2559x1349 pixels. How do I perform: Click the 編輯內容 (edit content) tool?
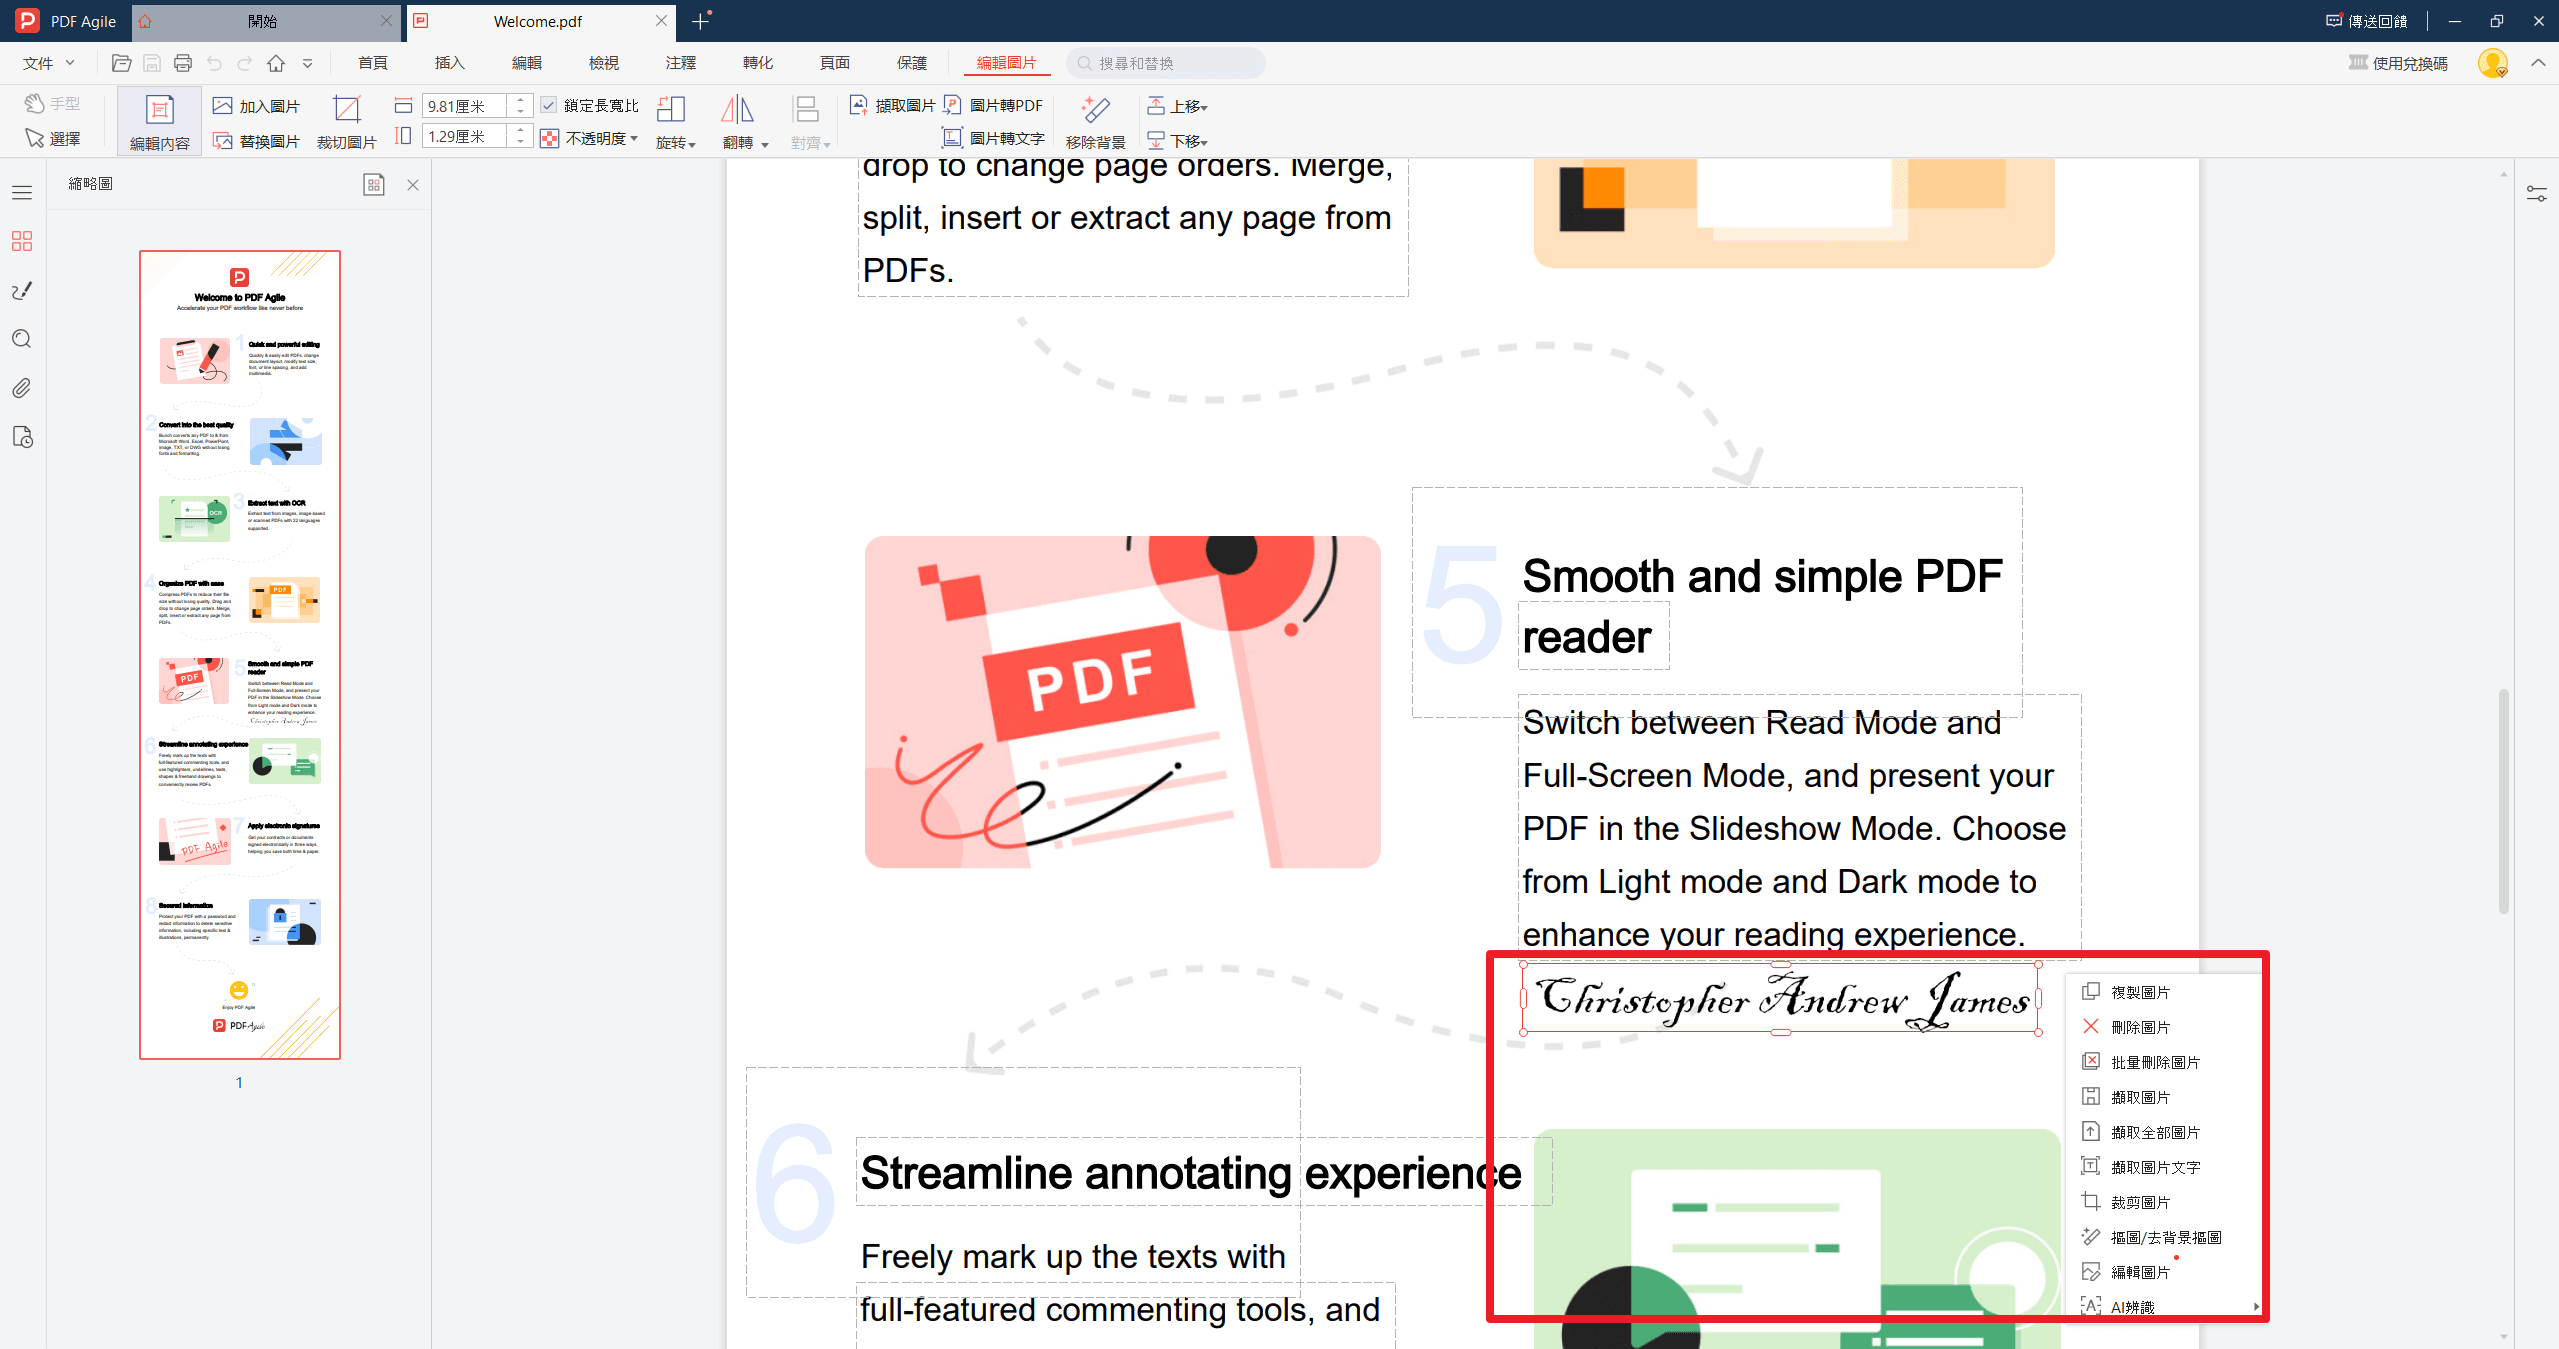[x=160, y=122]
